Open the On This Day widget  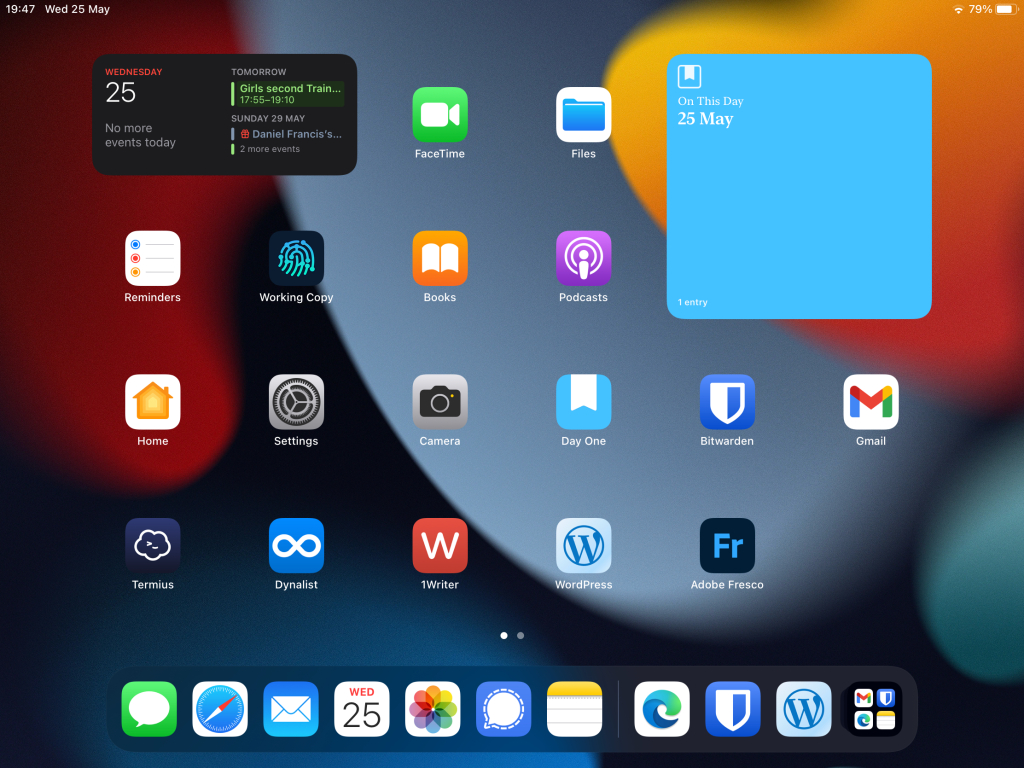pos(799,186)
